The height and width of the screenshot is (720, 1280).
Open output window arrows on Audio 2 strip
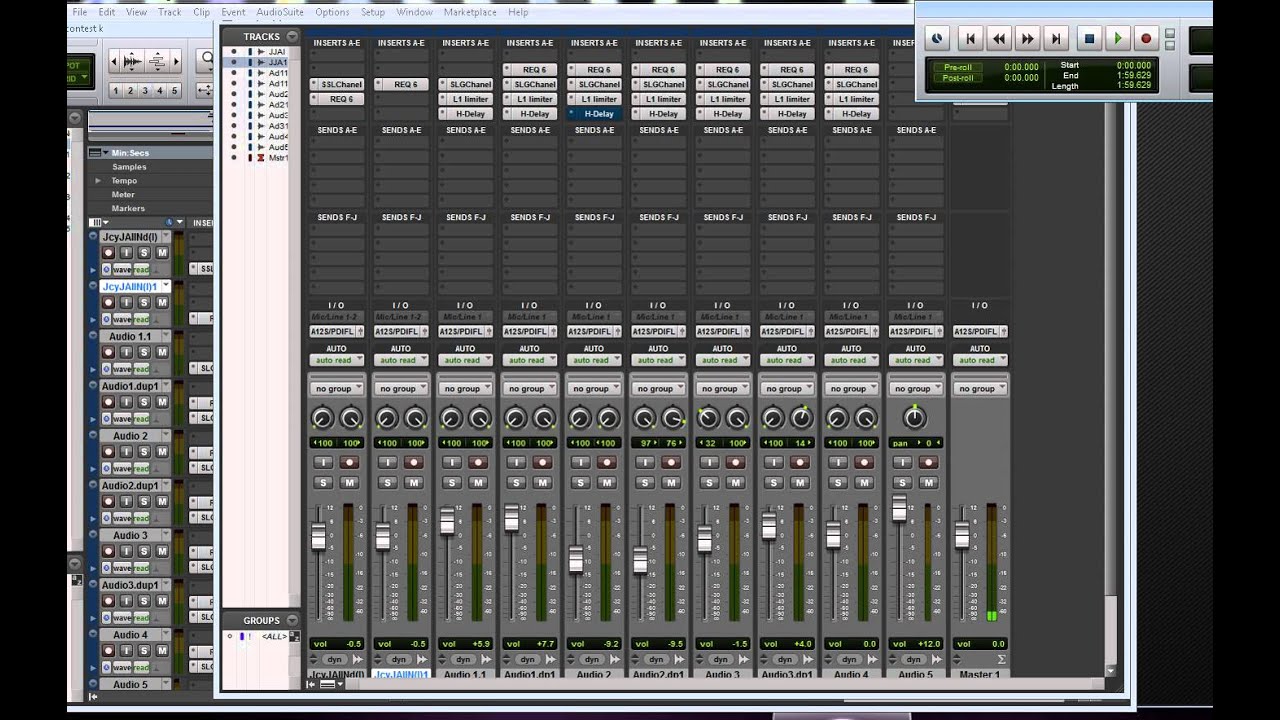pyautogui.click(x=615, y=659)
